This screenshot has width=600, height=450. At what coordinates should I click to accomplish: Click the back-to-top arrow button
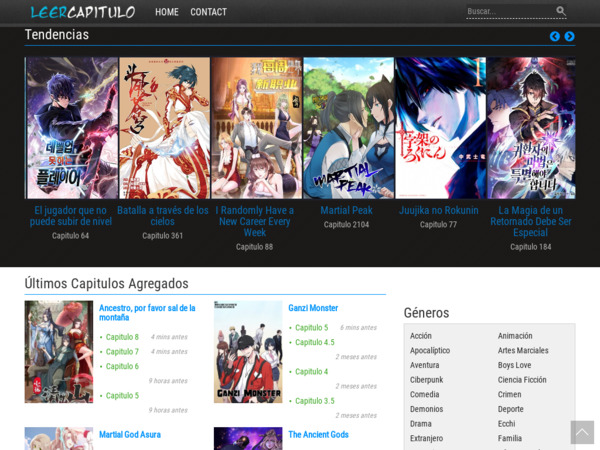click(582, 433)
